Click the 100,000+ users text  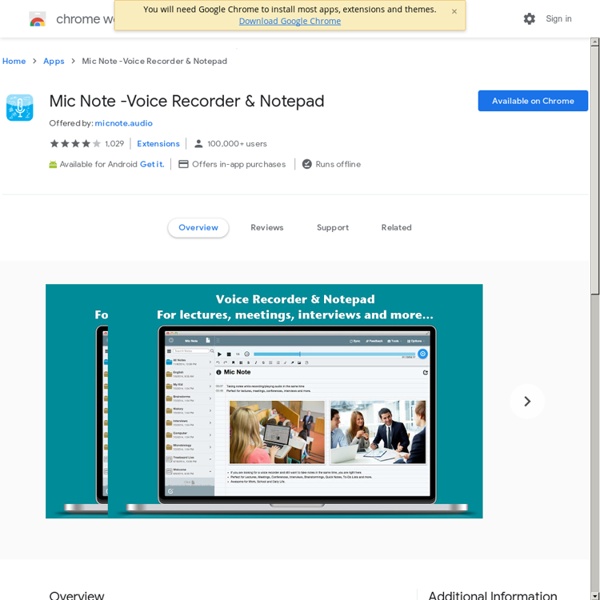237,143
